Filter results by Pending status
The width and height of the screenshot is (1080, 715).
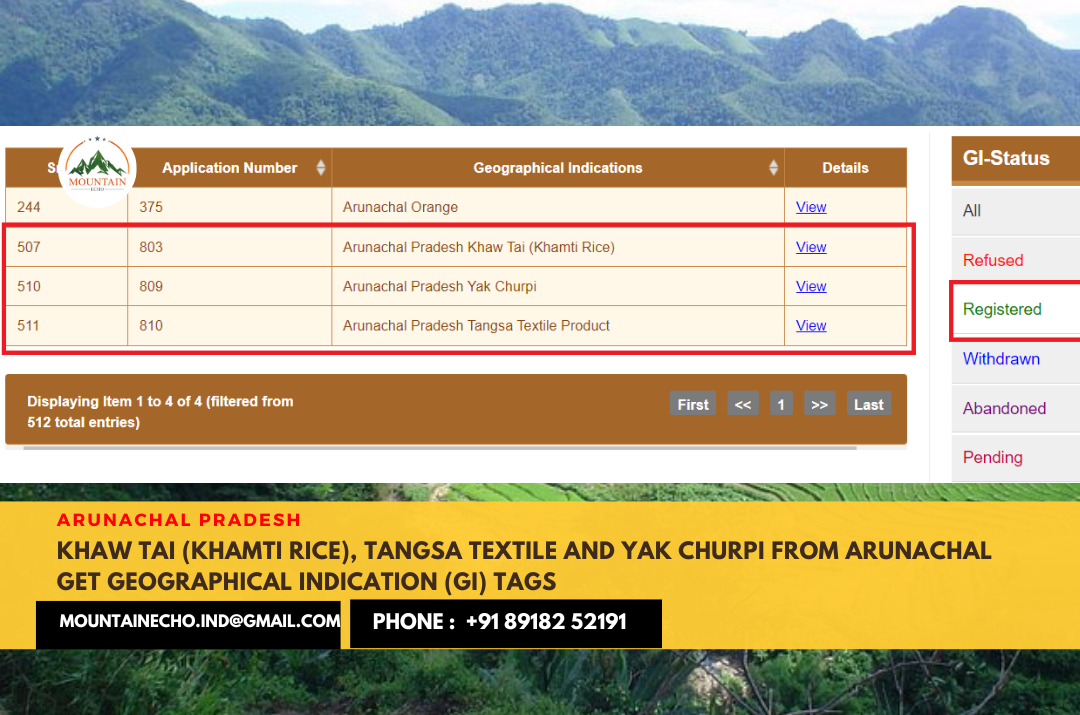pyautogui.click(x=993, y=457)
